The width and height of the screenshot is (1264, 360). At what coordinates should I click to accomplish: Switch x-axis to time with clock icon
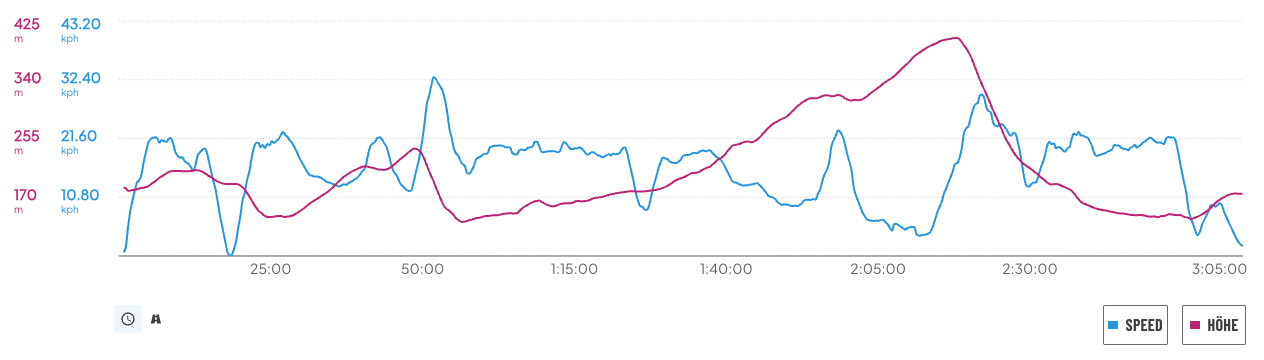(x=128, y=319)
